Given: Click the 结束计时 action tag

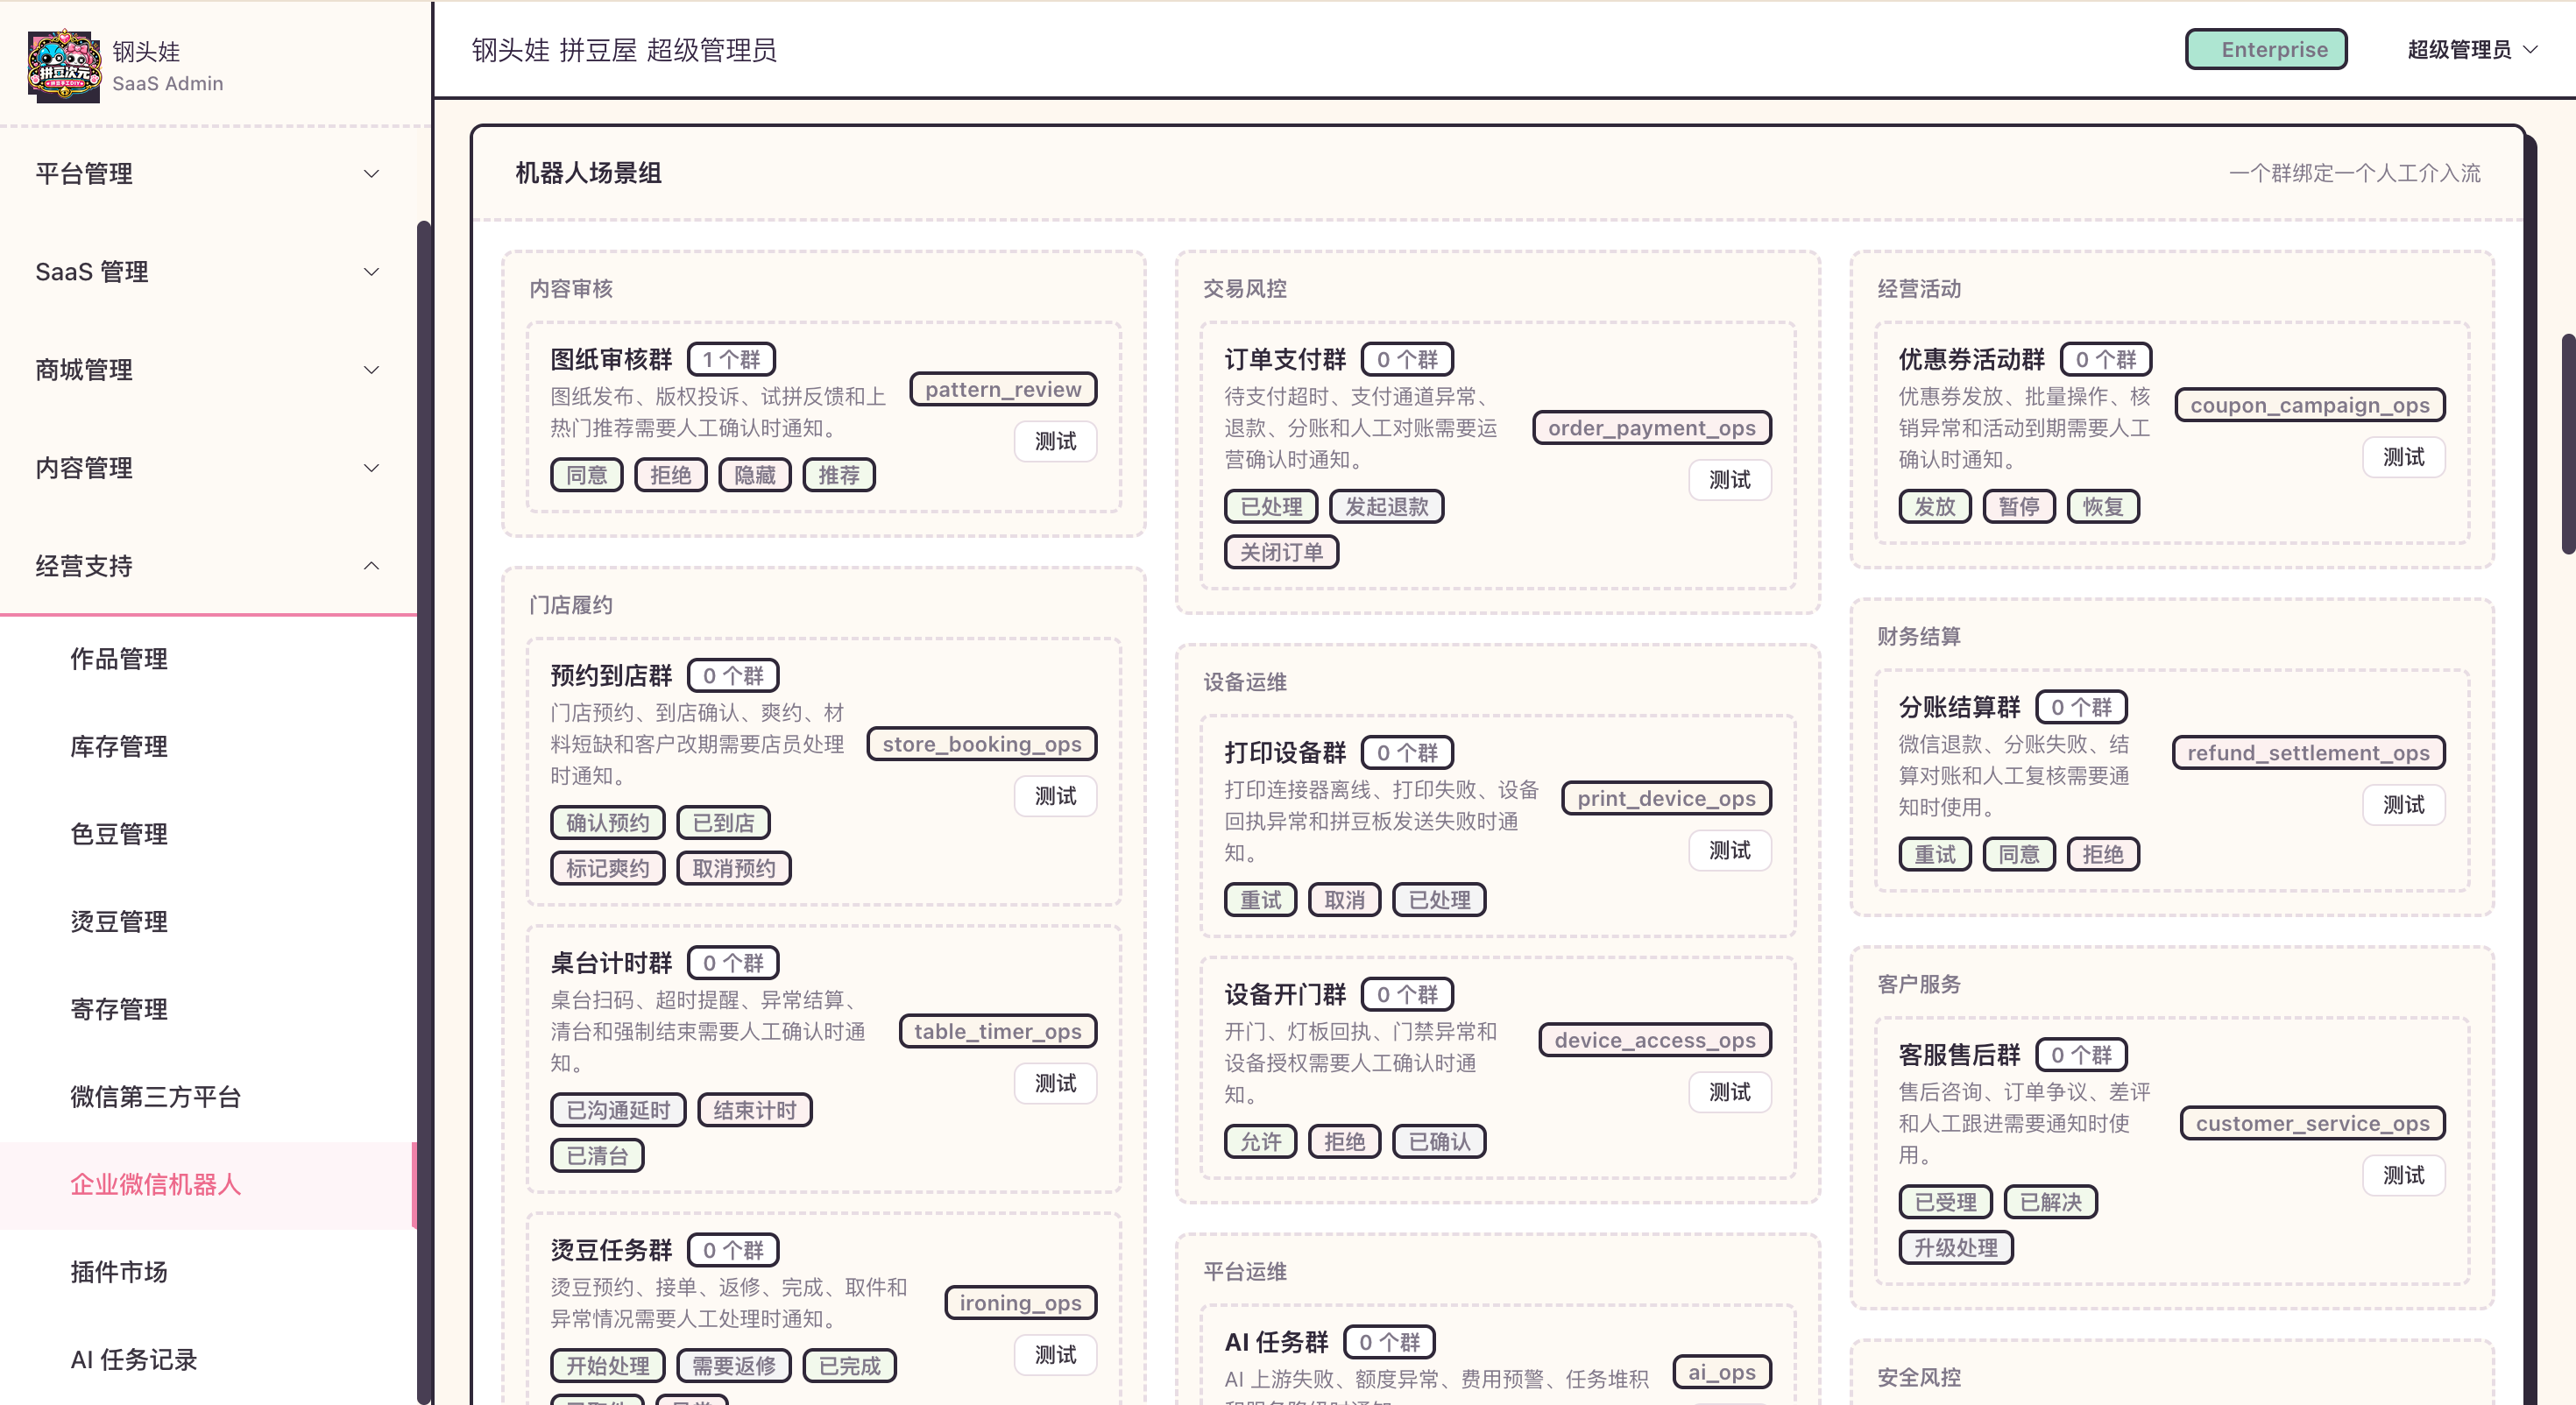Looking at the screenshot, I should point(754,1110).
